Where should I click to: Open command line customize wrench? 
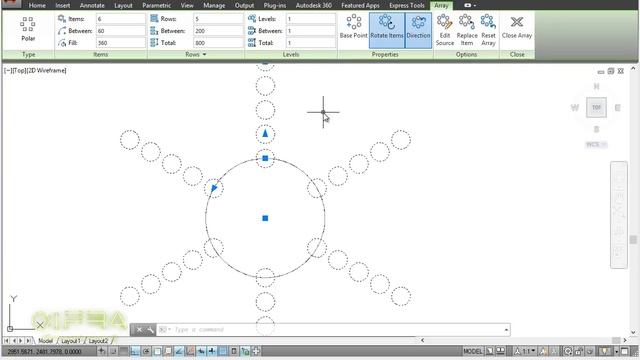coord(150,329)
